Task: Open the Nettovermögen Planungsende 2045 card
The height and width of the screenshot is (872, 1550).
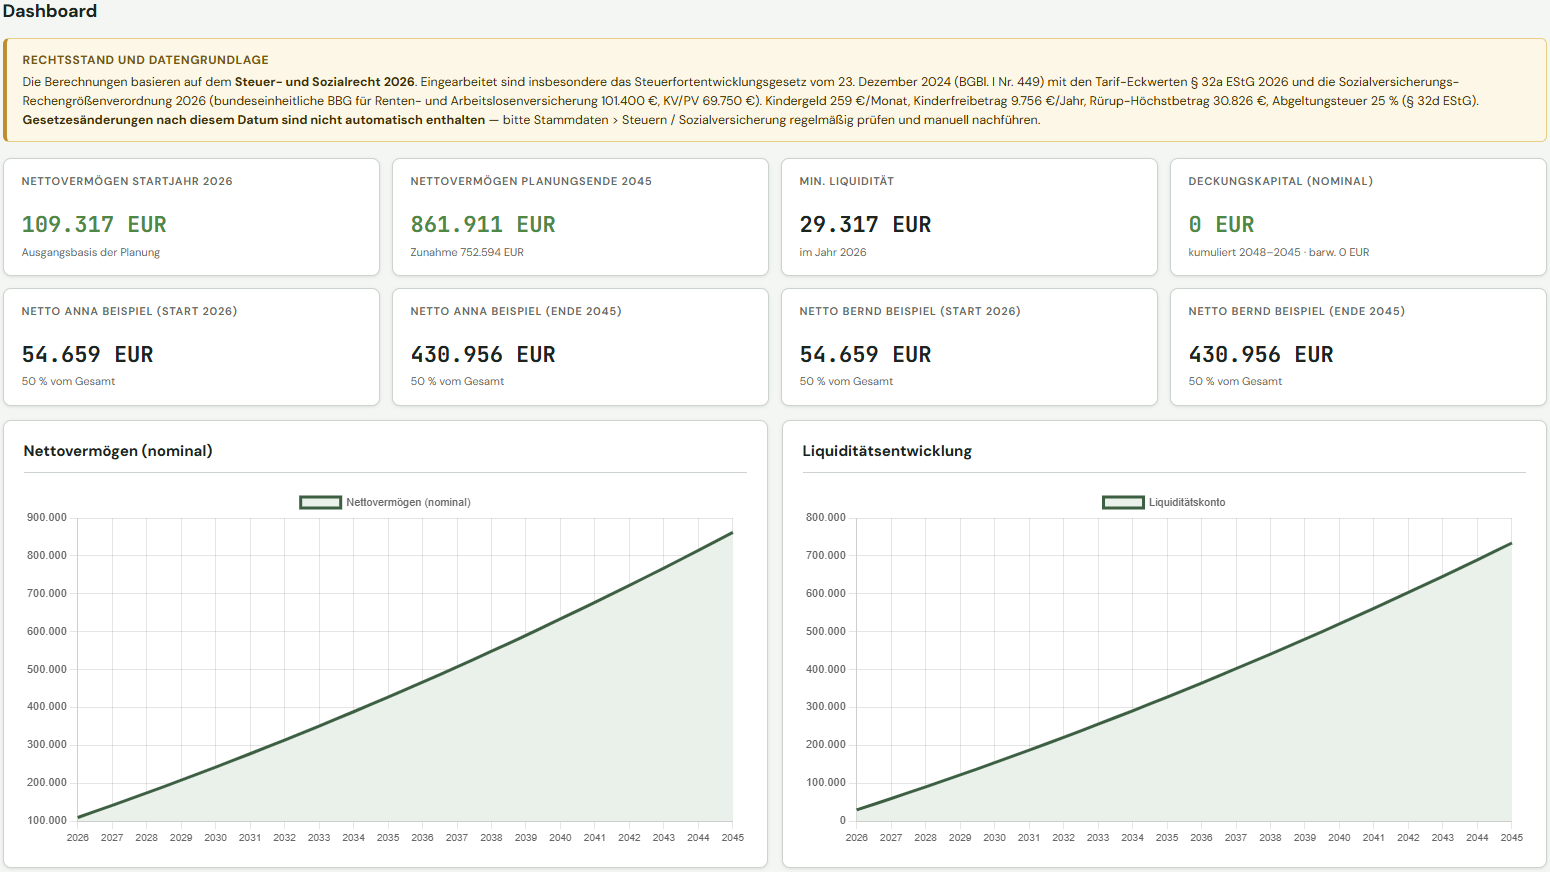Action: 580,217
